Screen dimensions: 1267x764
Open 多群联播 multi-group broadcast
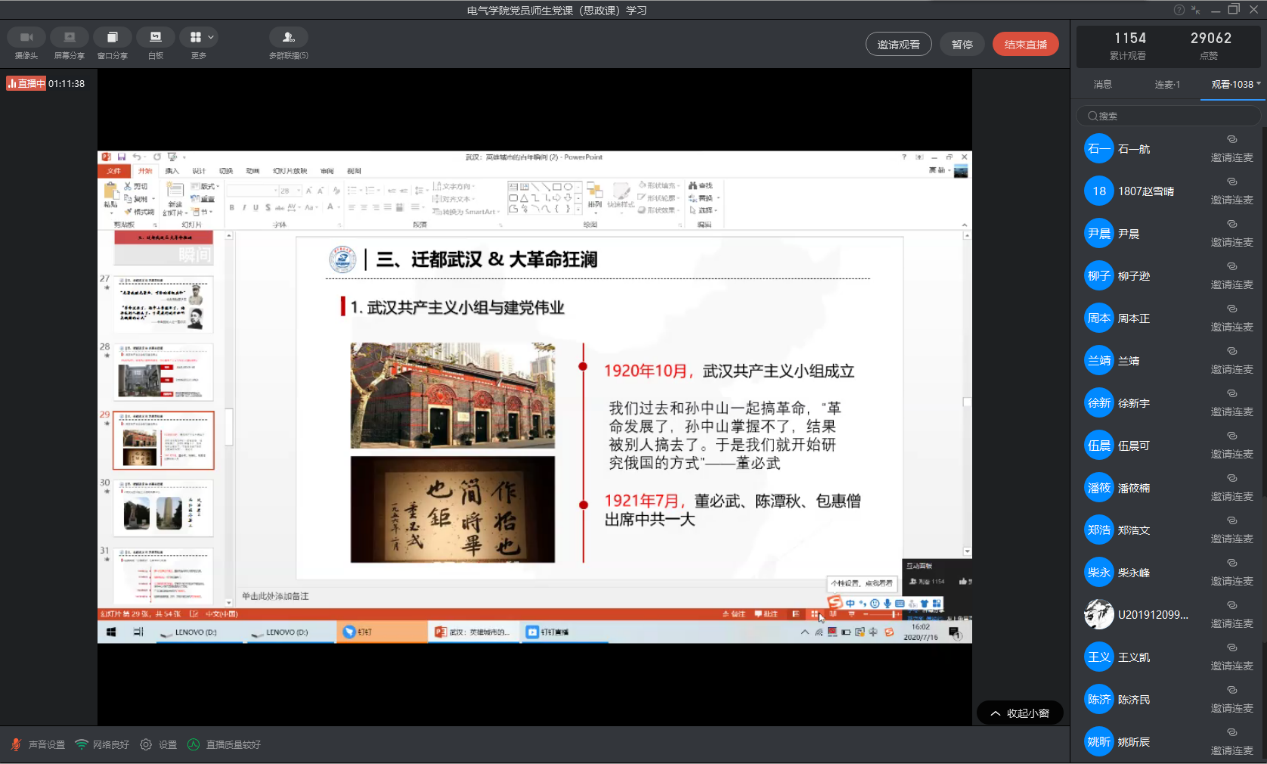[288, 38]
